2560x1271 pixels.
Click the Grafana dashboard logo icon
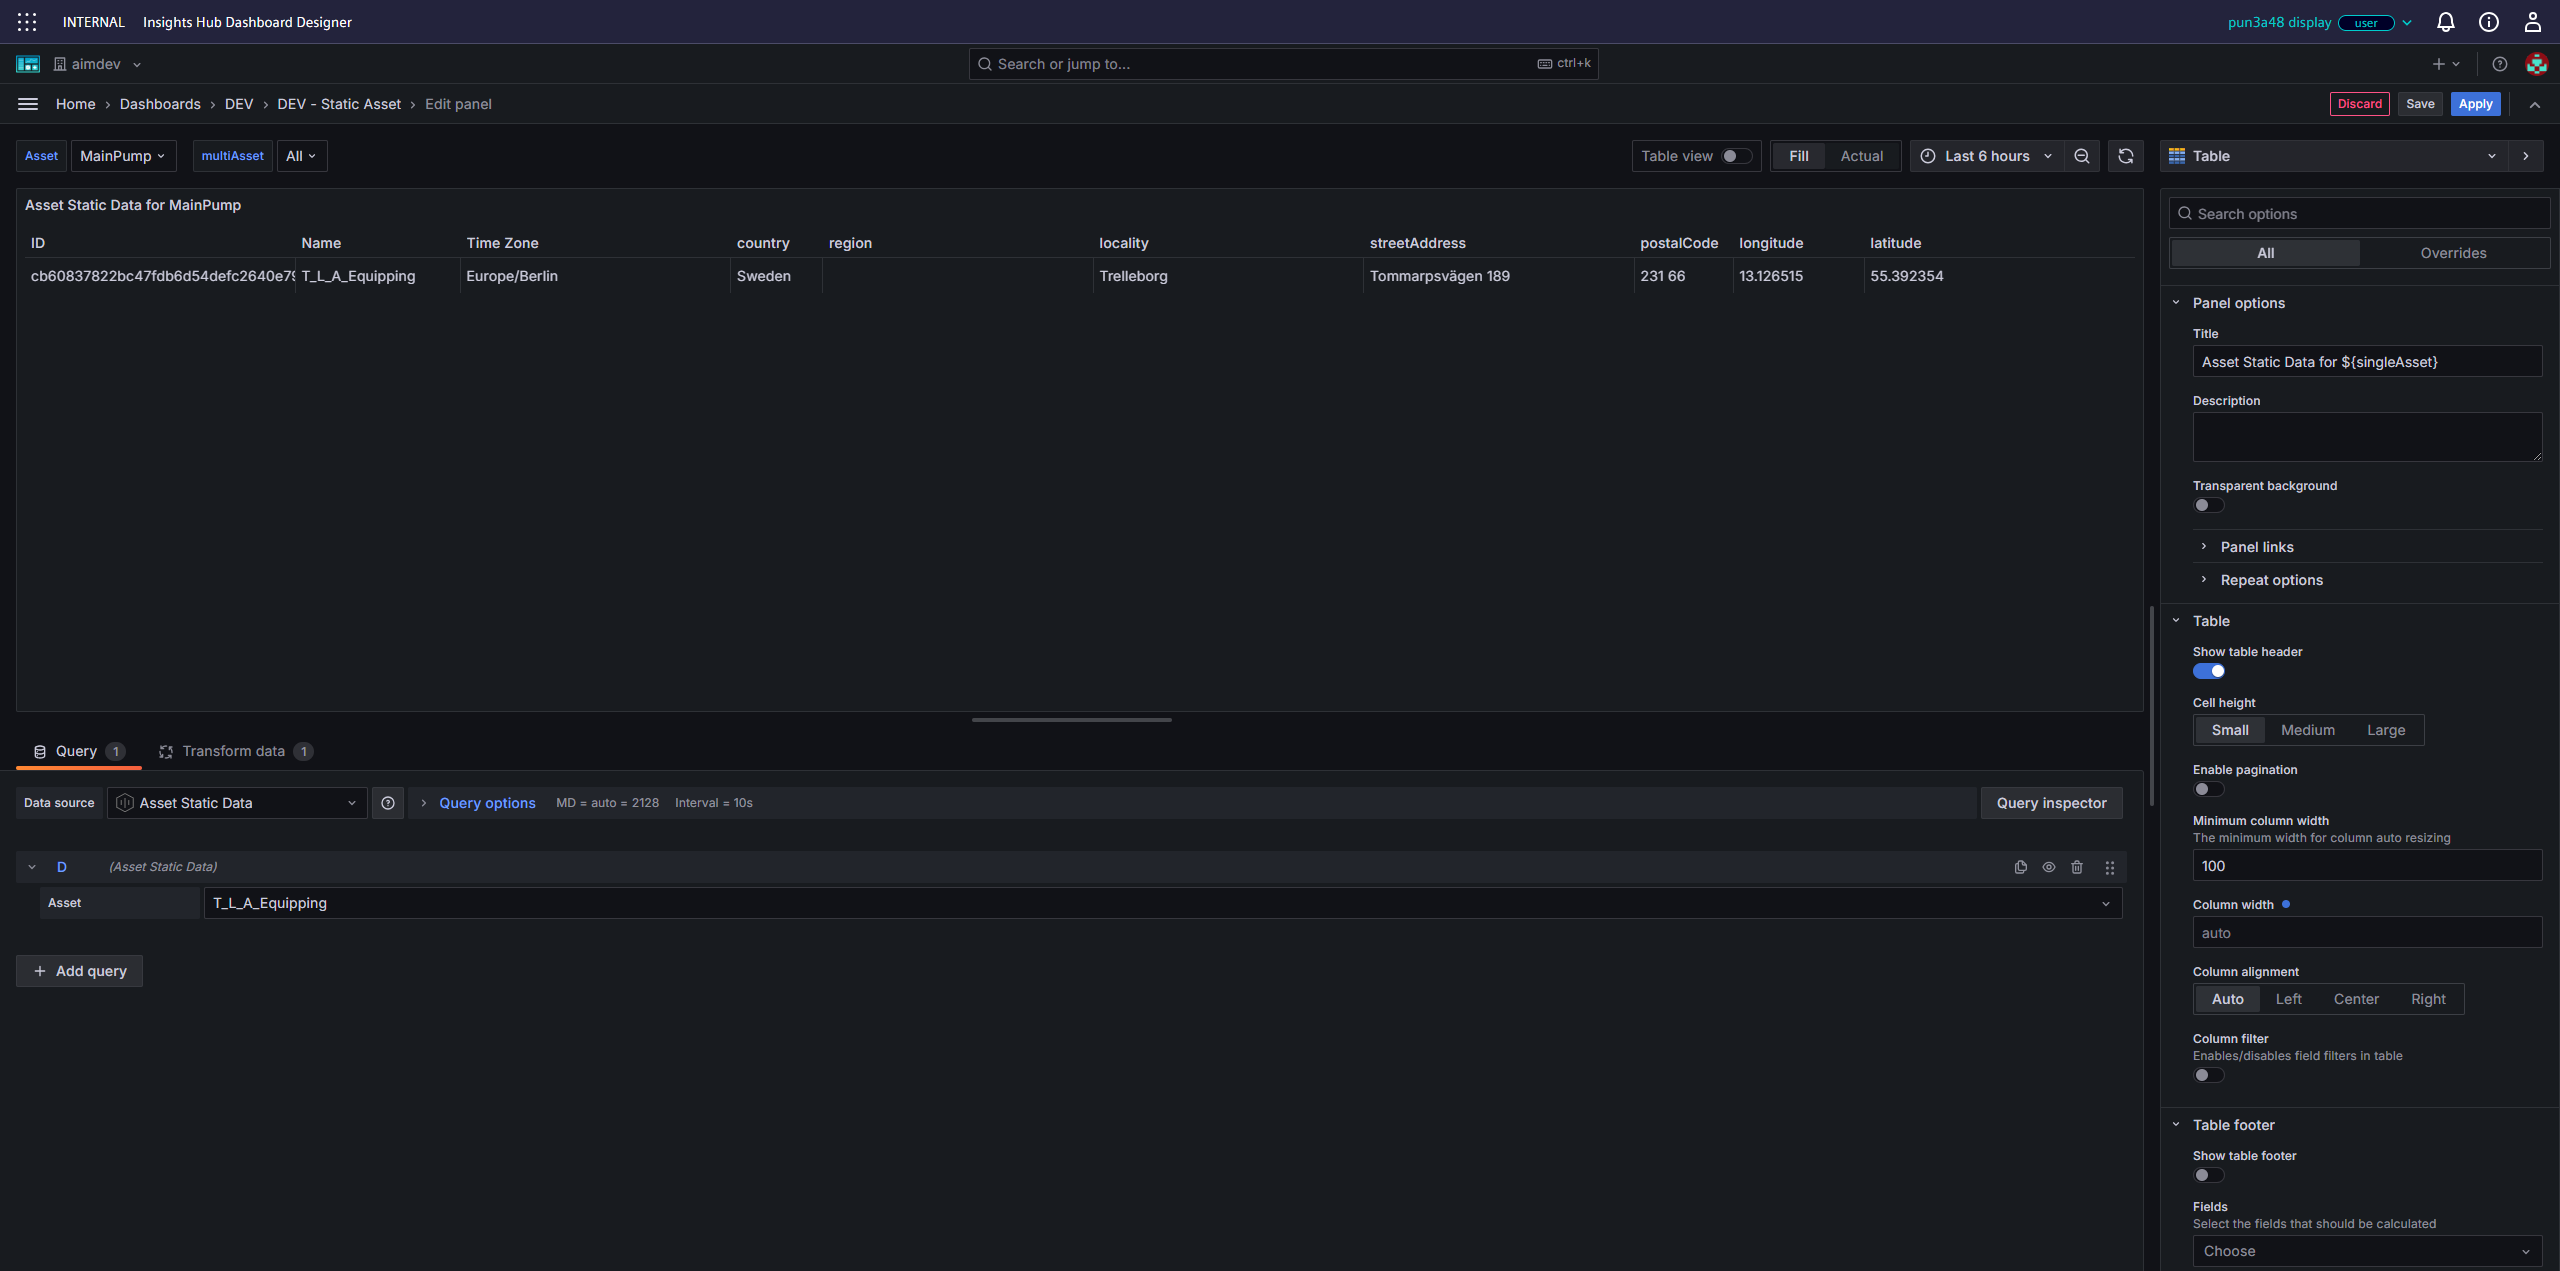click(x=28, y=64)
